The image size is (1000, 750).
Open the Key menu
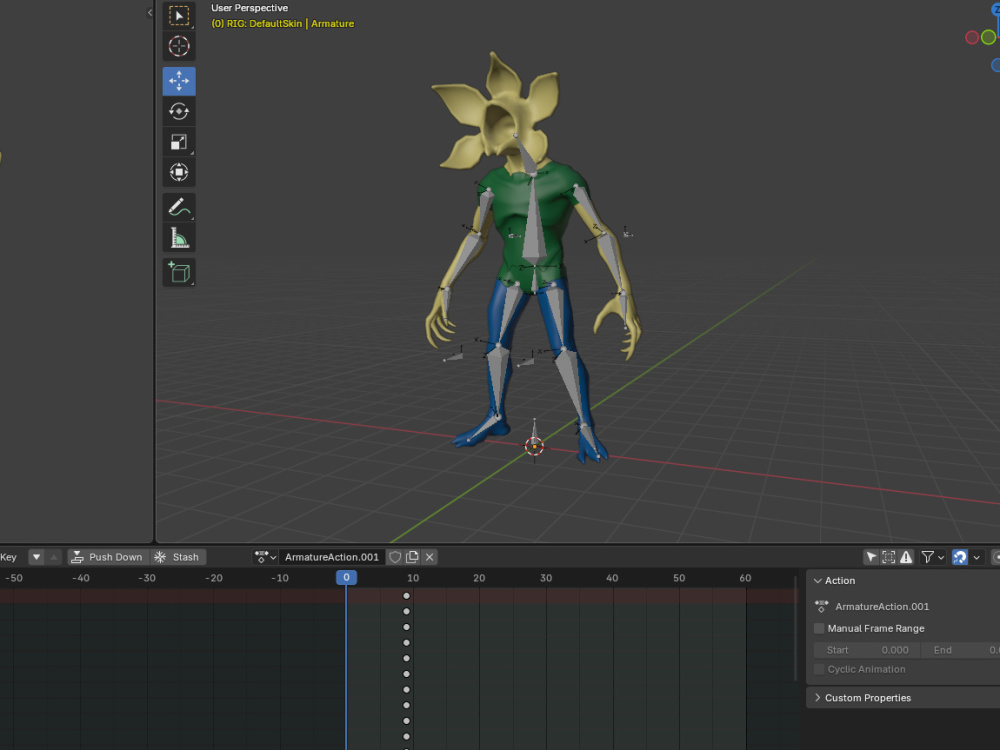pyautogui.click(x=8, y=557)
